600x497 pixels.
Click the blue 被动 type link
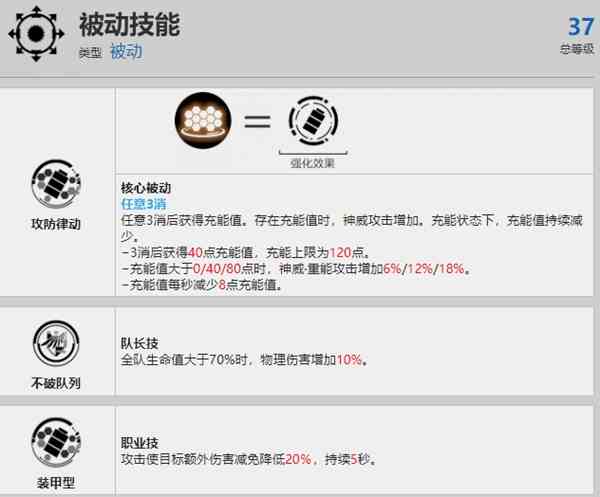click(x=126, y=52)
